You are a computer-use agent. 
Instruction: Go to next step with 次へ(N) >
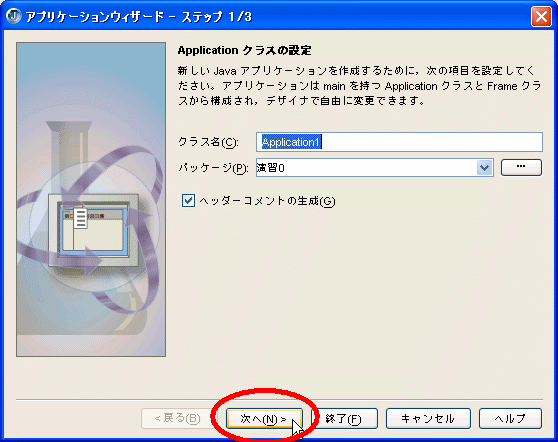pyautogui.click(x=264, y=419)
